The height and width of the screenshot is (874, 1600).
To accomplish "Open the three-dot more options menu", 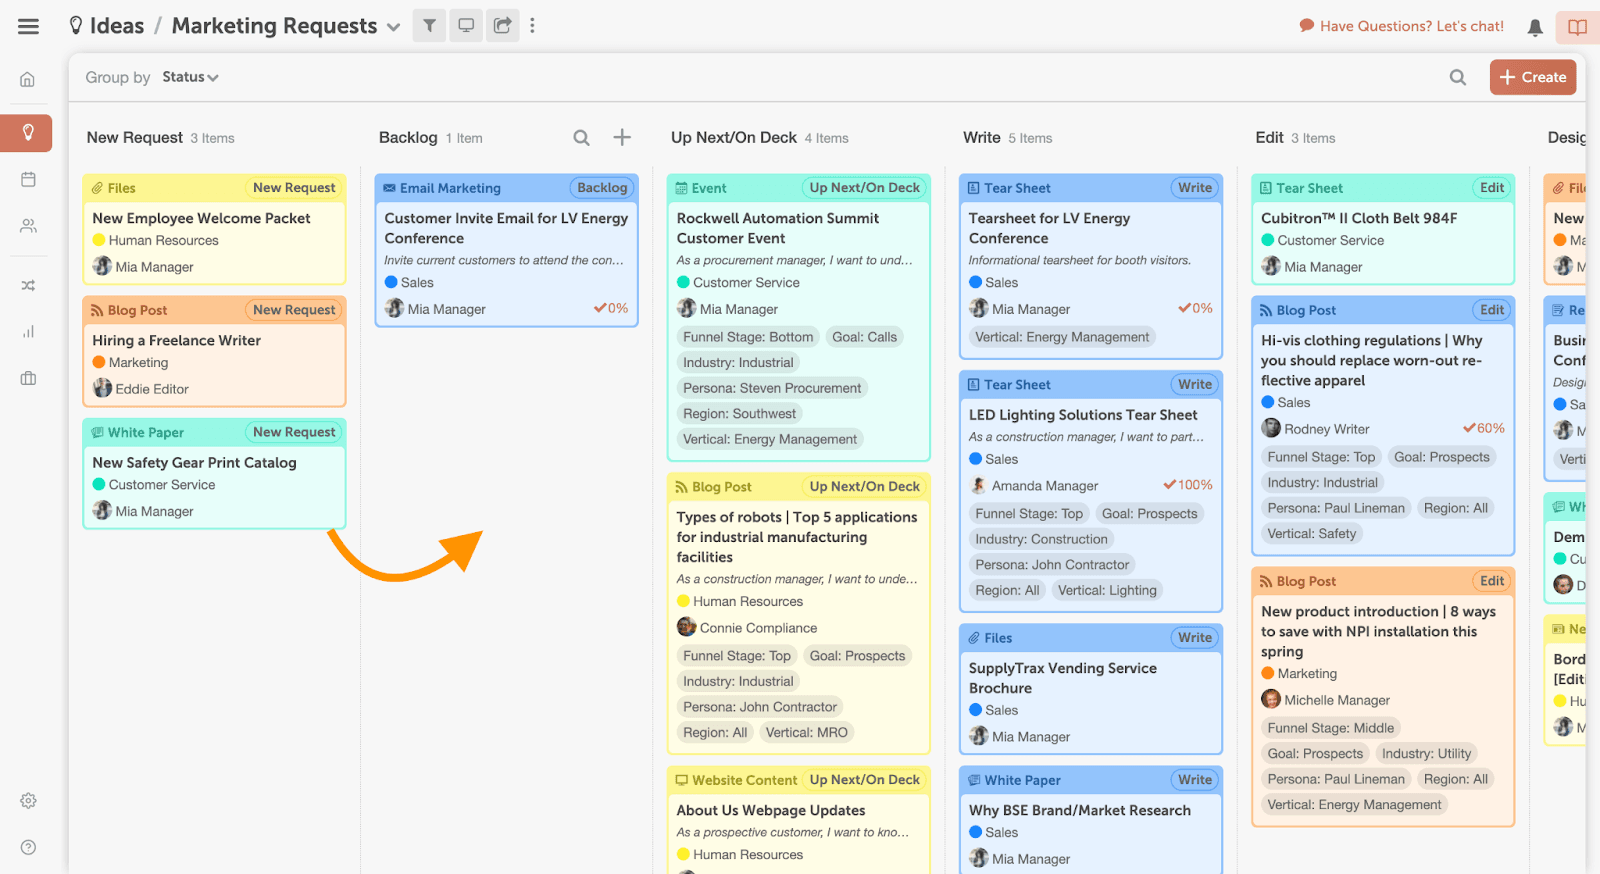I will [x=532, y=26].
